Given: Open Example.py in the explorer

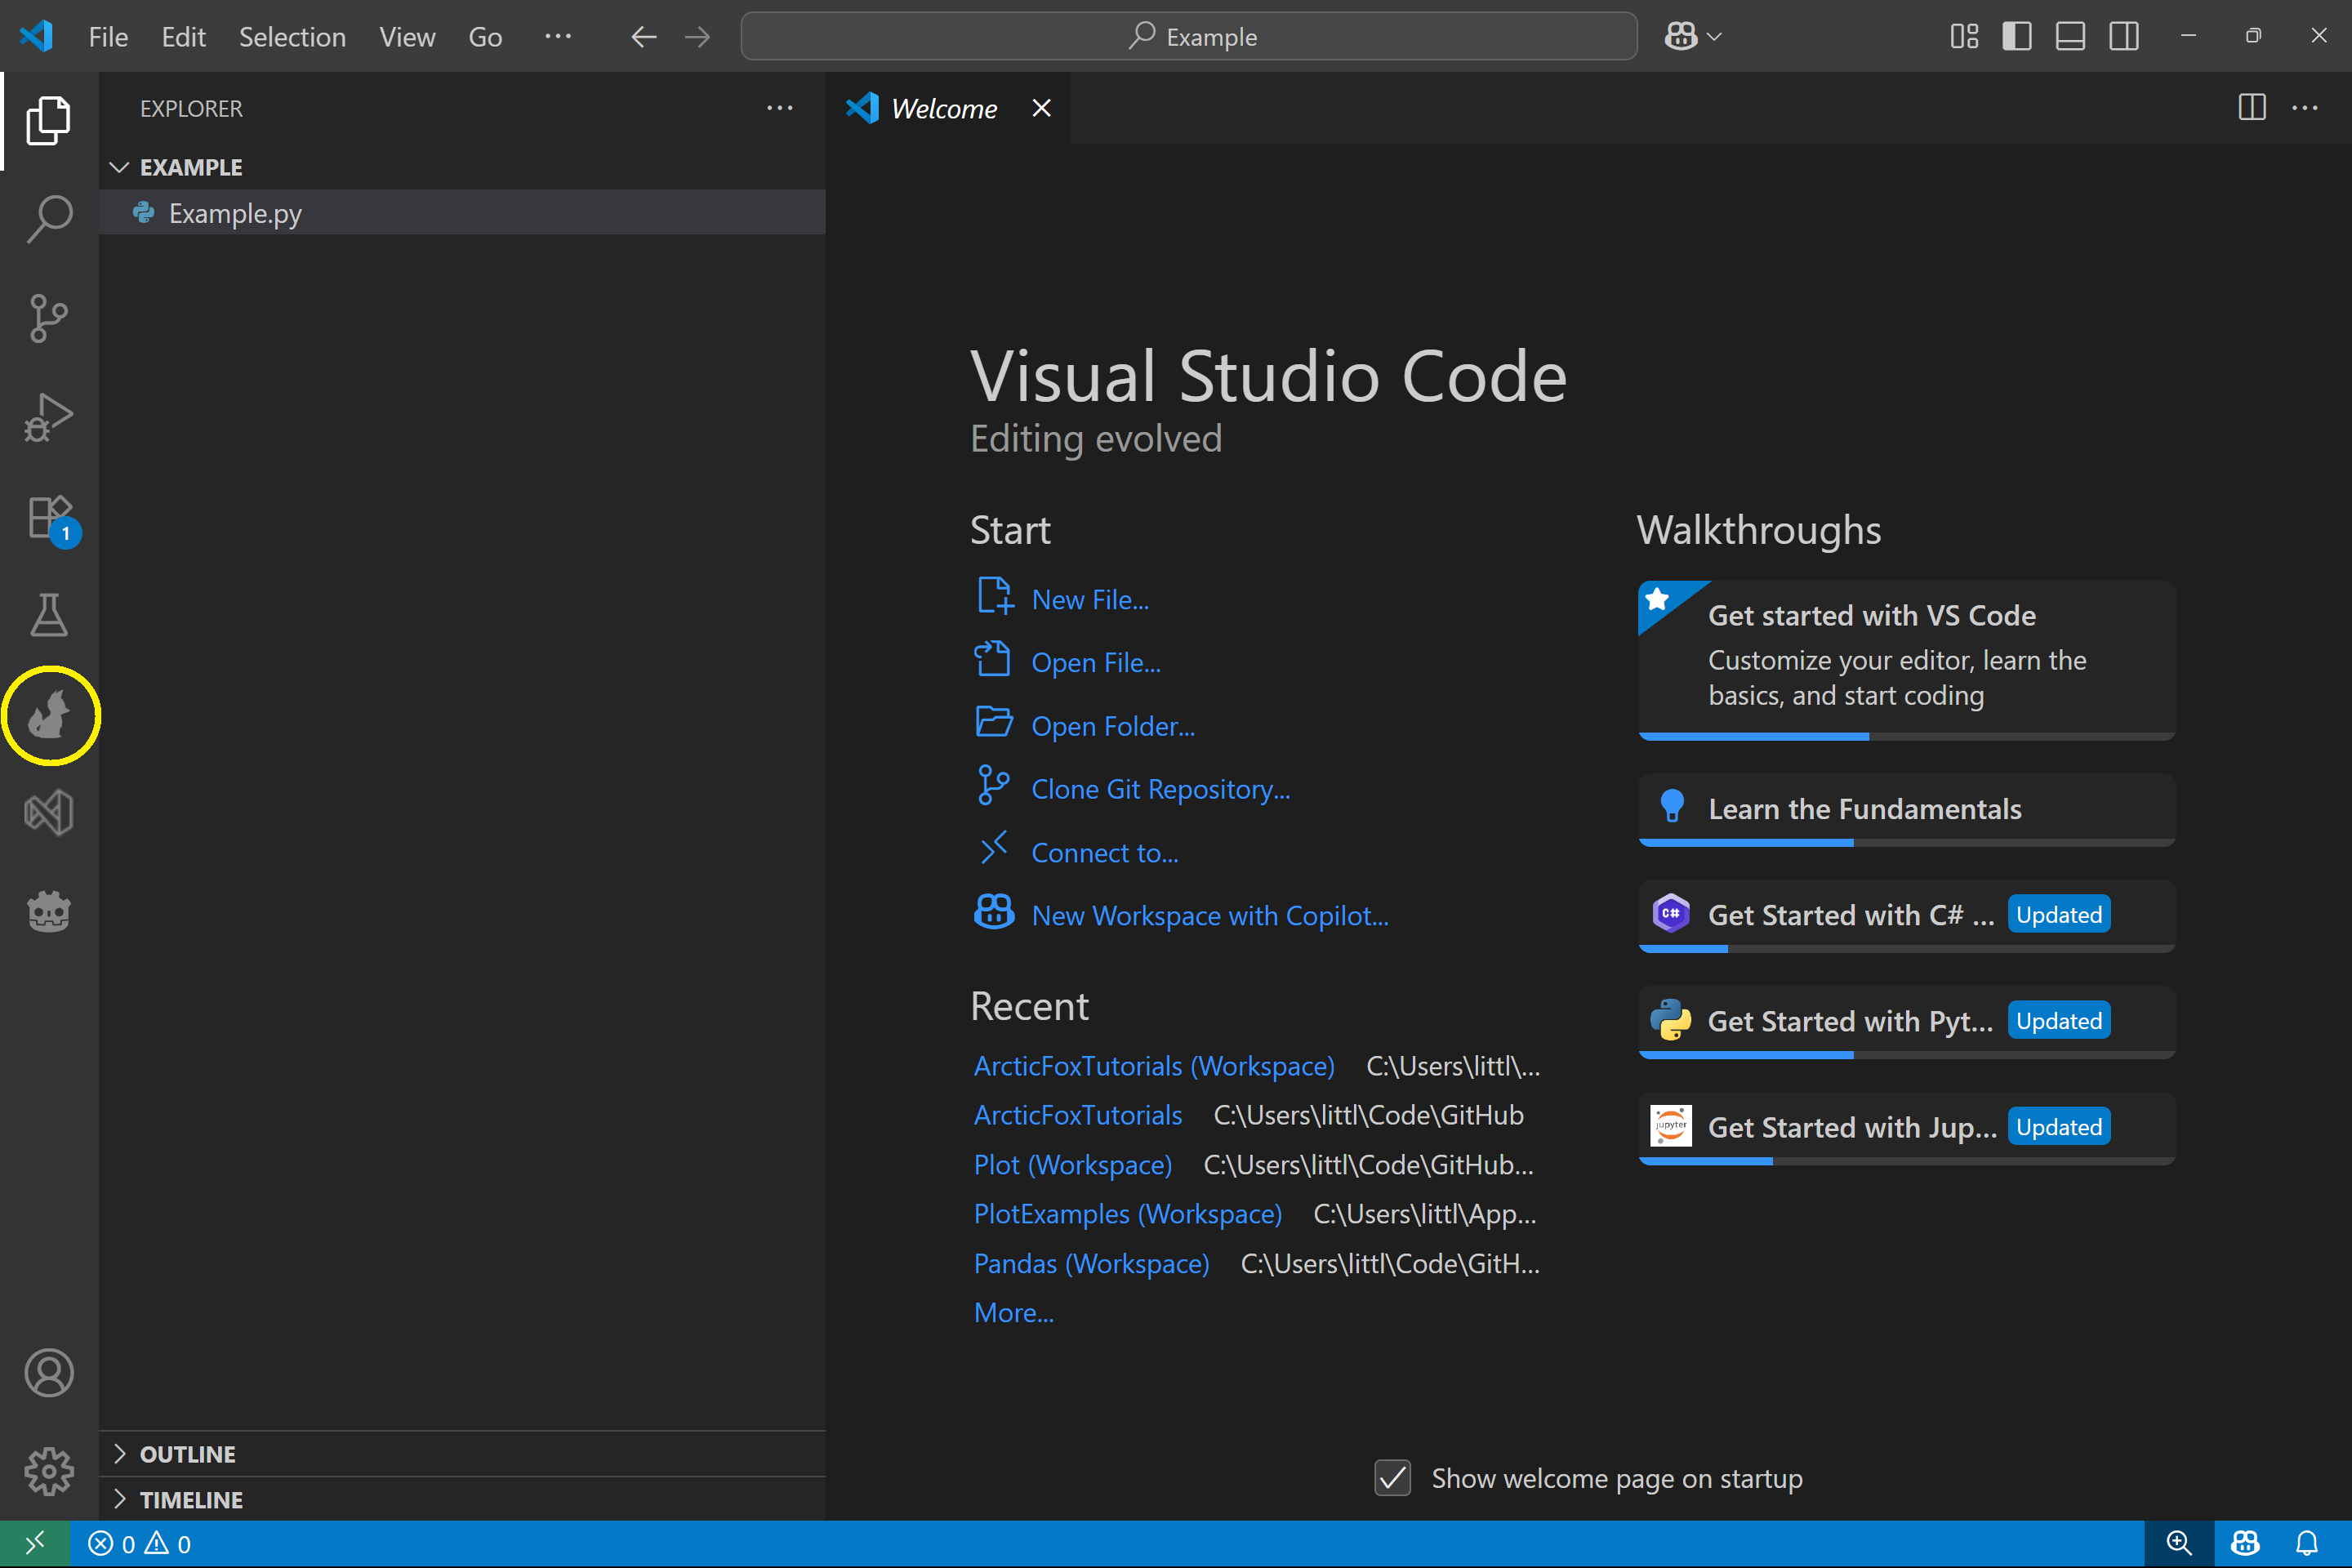Looking at the screenshot, I should (462, 213).
